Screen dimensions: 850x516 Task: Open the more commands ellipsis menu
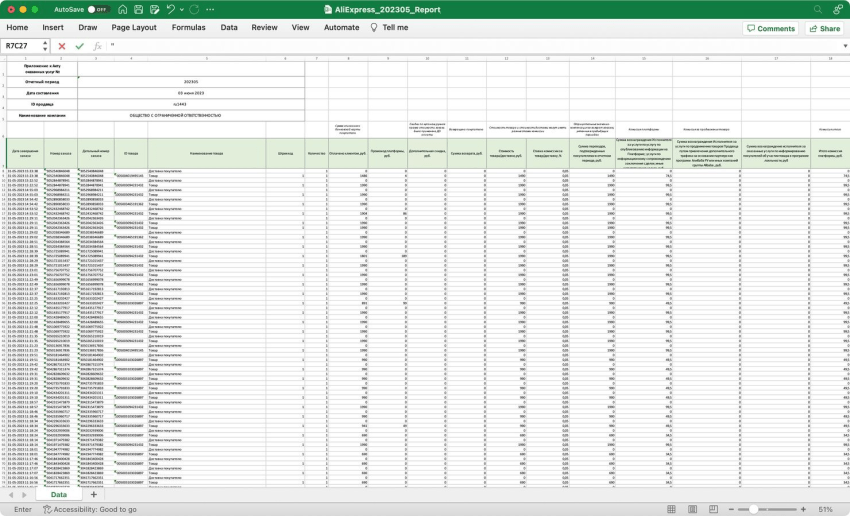pos(210,9)
